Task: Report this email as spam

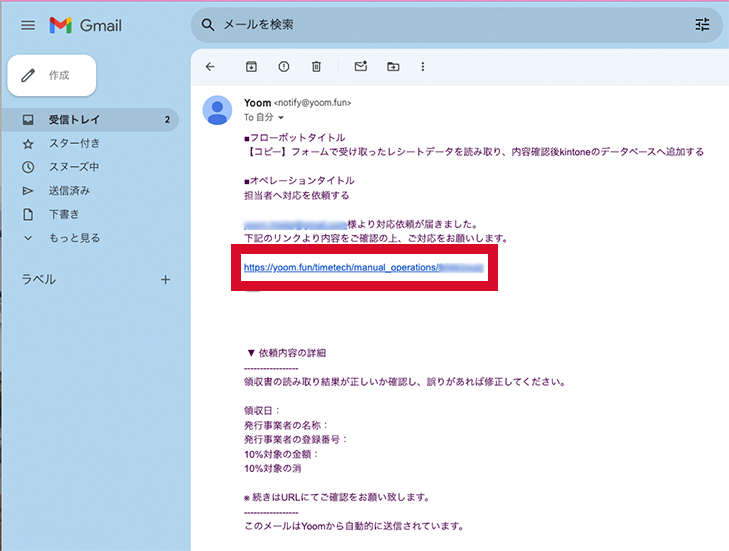Action: tap(284, 67)
